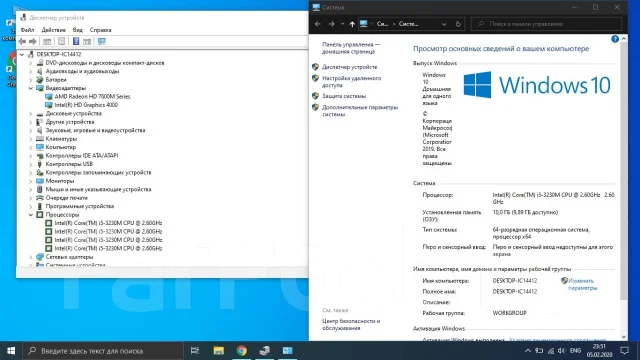Click the monitor scan icon in Device Manager toolbar

click(102, 41)
